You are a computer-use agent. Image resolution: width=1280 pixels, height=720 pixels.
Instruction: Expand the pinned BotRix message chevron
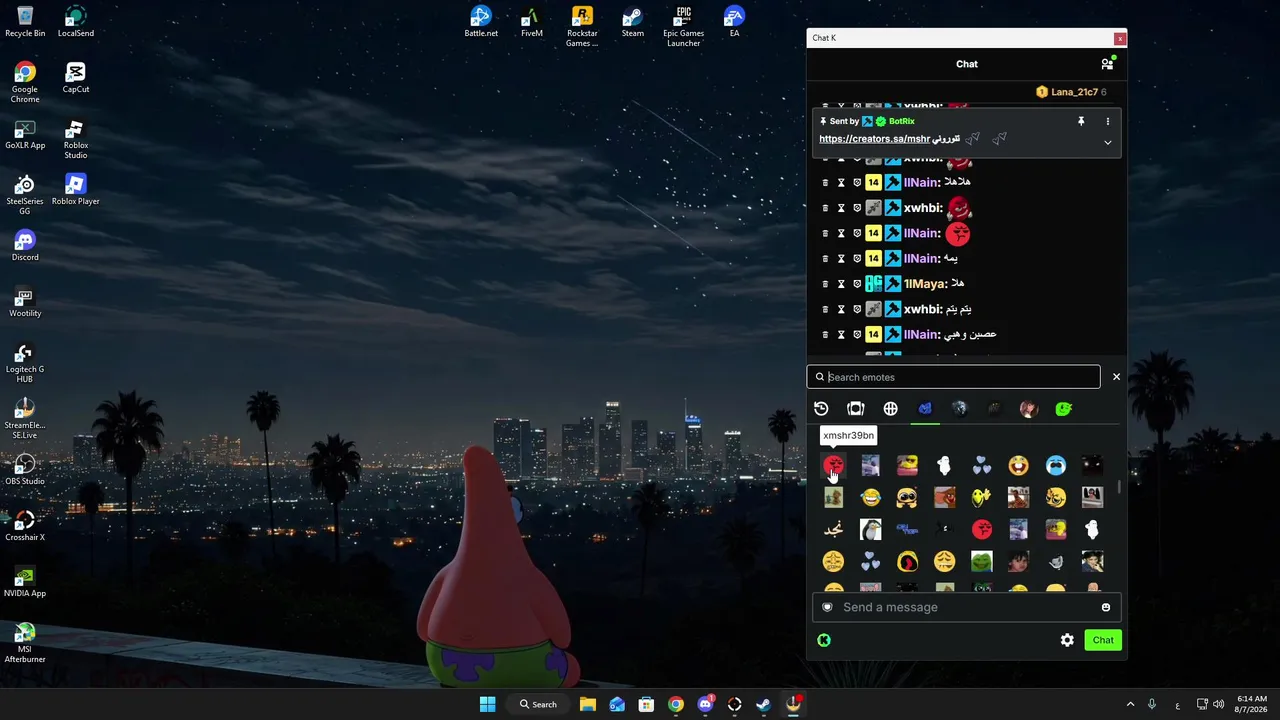click(1107, 143)
